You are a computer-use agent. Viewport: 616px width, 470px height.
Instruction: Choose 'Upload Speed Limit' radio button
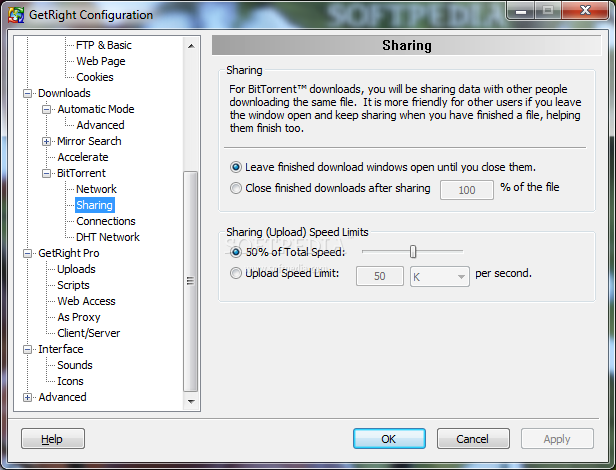(x=236, y=273)
